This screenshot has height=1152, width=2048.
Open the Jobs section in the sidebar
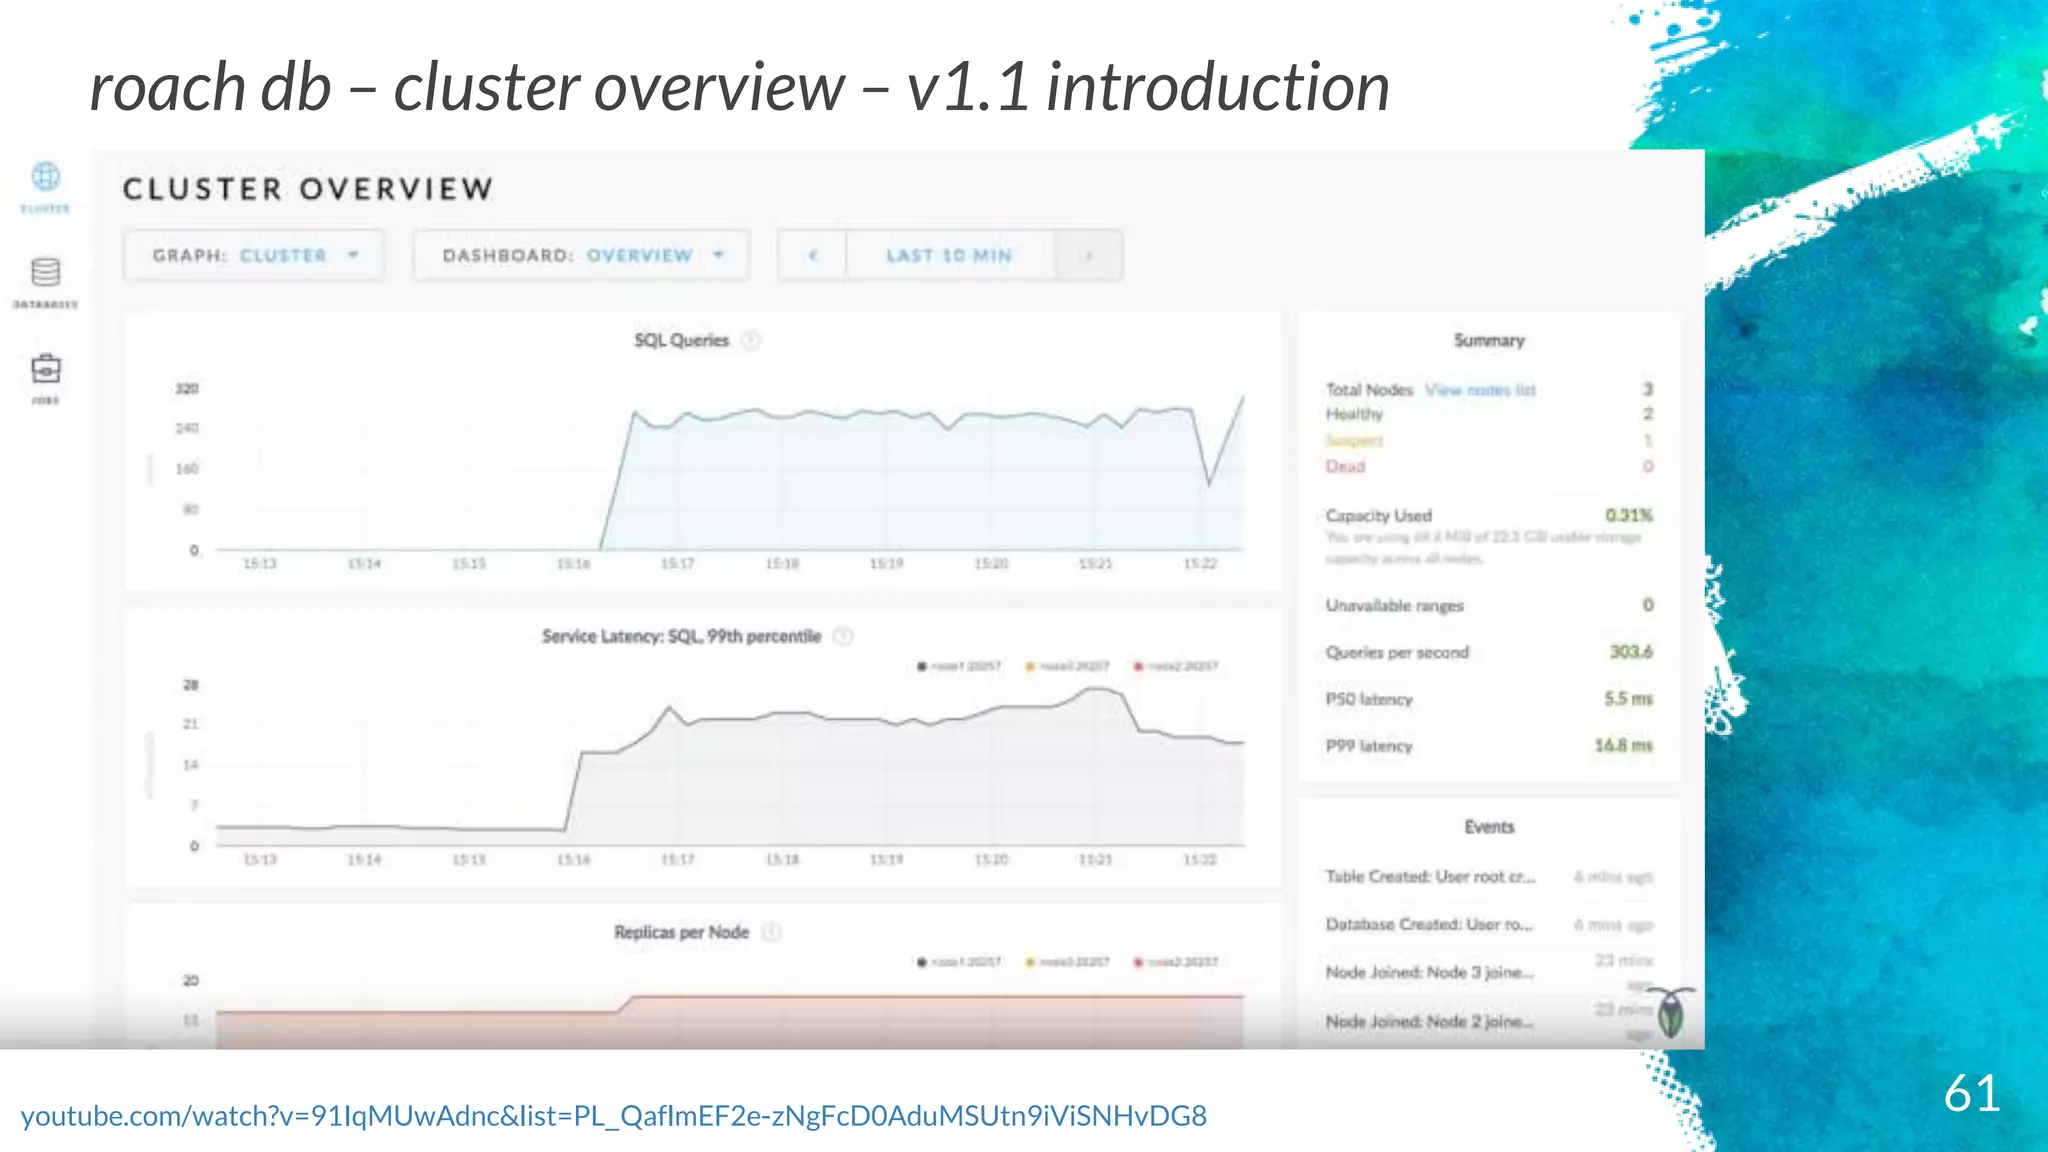point(45,378)
